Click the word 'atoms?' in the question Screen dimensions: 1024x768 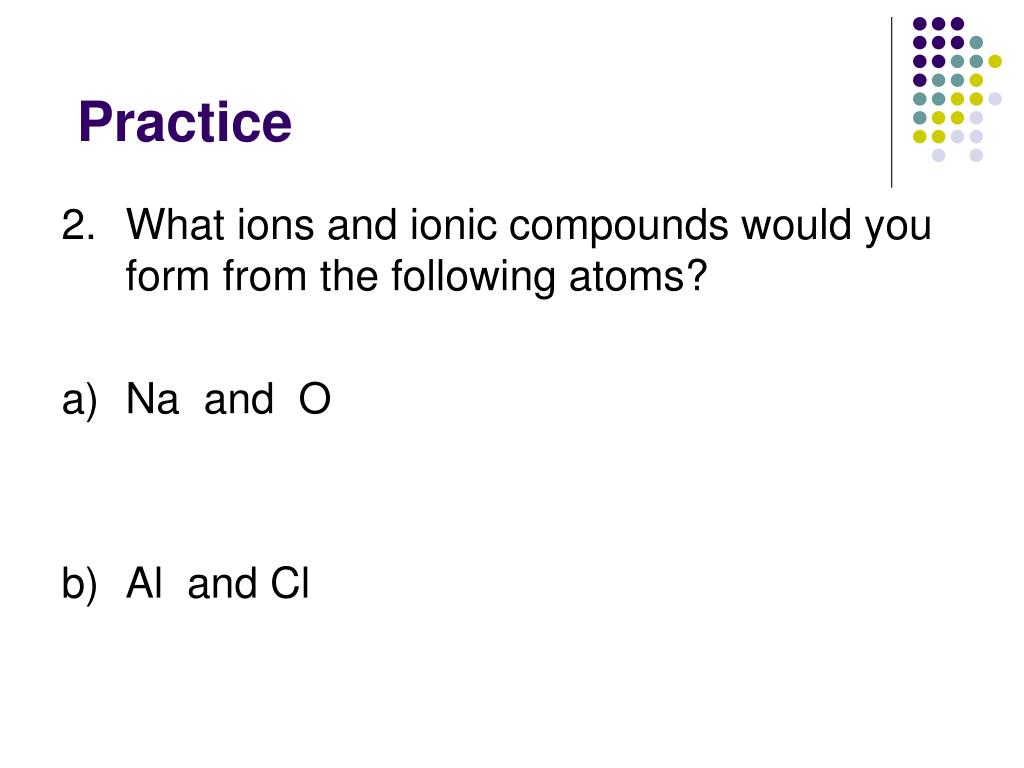pyautogui.click(x=638, y=276)
